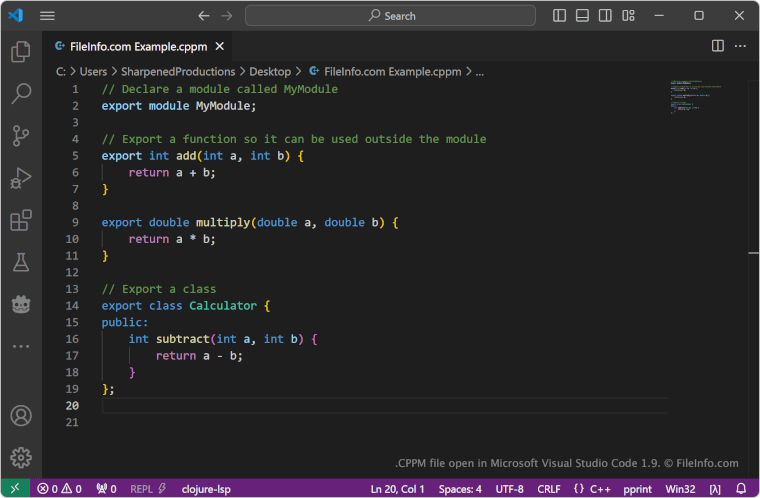Viewport: 760px width, 498px height.
Task: Toggle the bottom panel layout button
Action: (583, 16)
